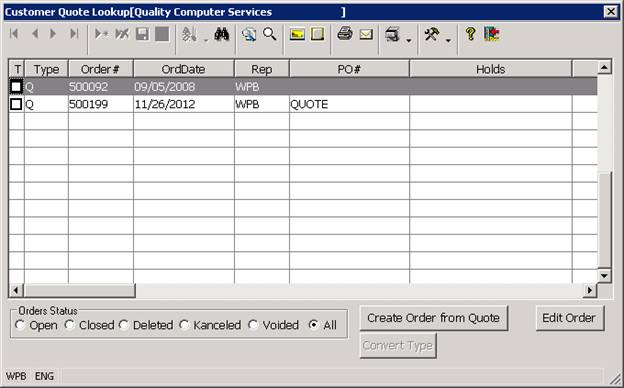
Task: Click the binoculars find icon
Action: coord(222,34)
